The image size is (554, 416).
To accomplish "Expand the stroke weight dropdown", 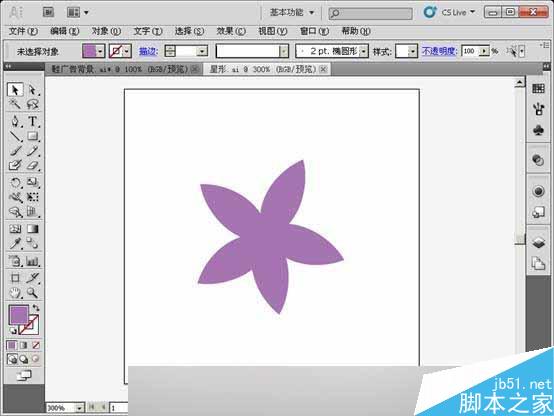I will 202,52.
